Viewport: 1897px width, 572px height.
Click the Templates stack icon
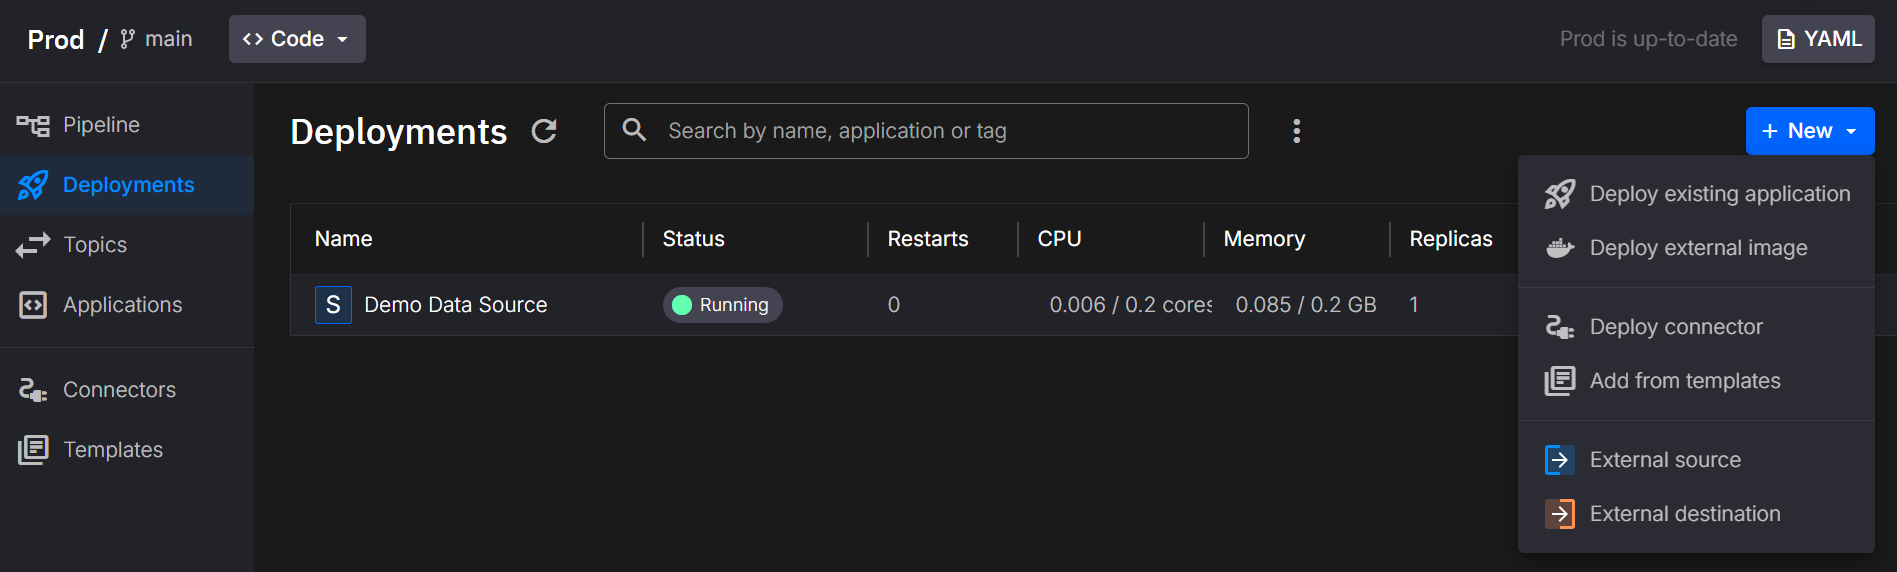pyautogui.click(x=33, y=450)
